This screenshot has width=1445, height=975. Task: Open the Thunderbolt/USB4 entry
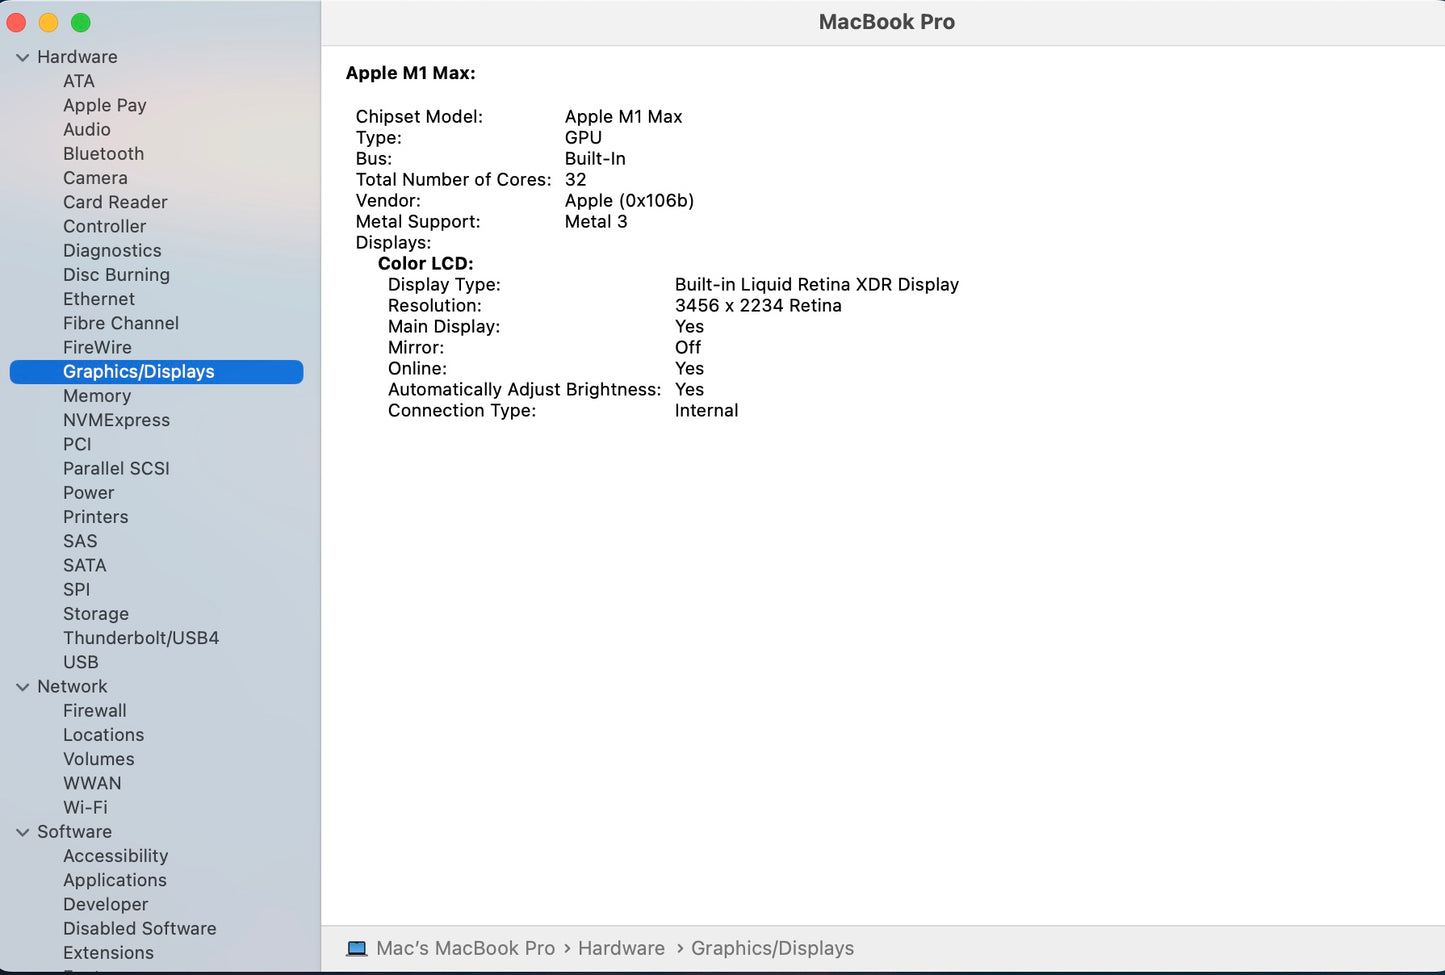click(x=141, y=638)
